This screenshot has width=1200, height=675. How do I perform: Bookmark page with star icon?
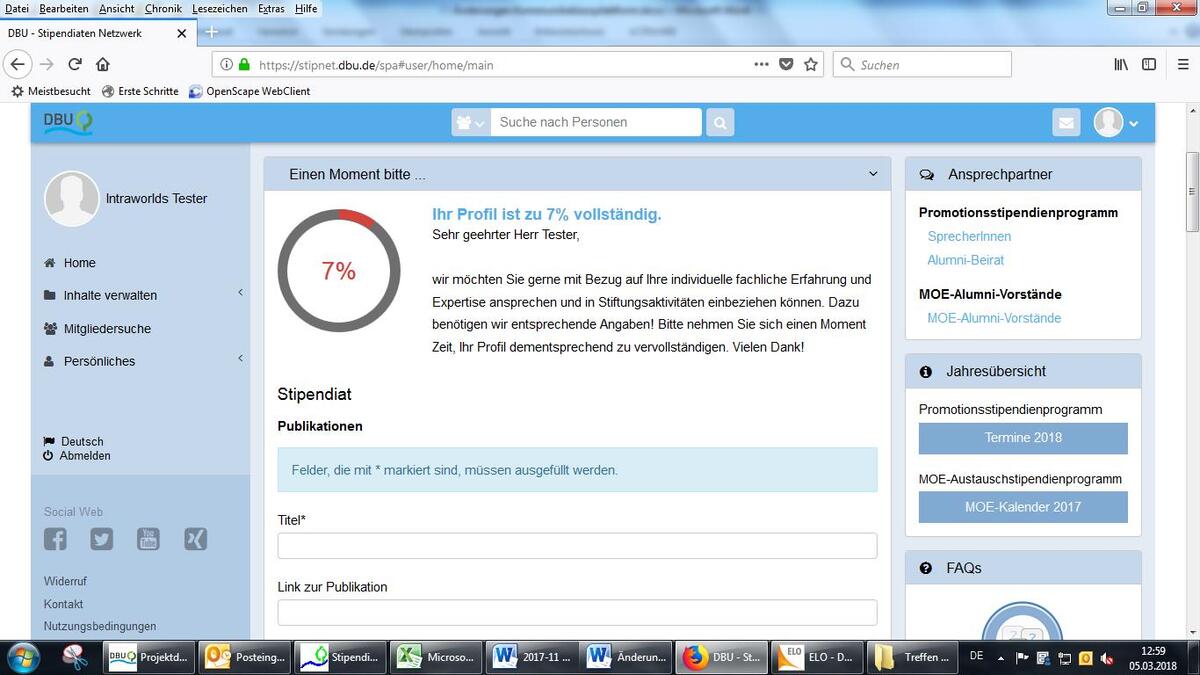811,65
